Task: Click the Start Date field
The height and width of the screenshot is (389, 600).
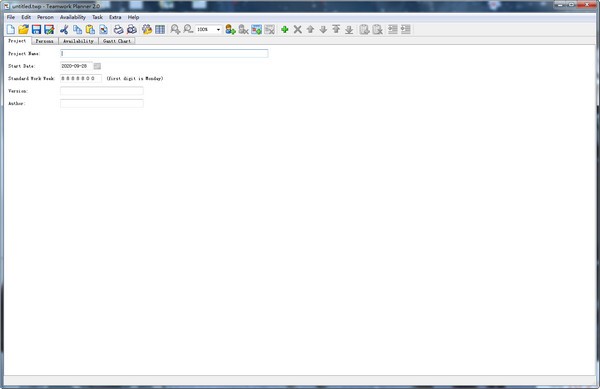Action: click(76, 66)
